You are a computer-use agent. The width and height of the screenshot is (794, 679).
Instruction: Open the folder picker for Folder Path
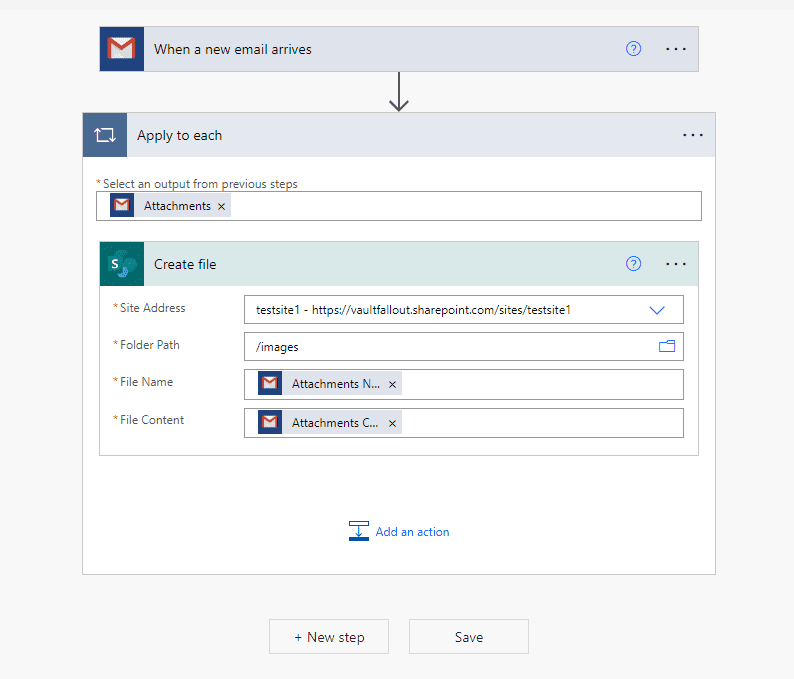point(667,347)
